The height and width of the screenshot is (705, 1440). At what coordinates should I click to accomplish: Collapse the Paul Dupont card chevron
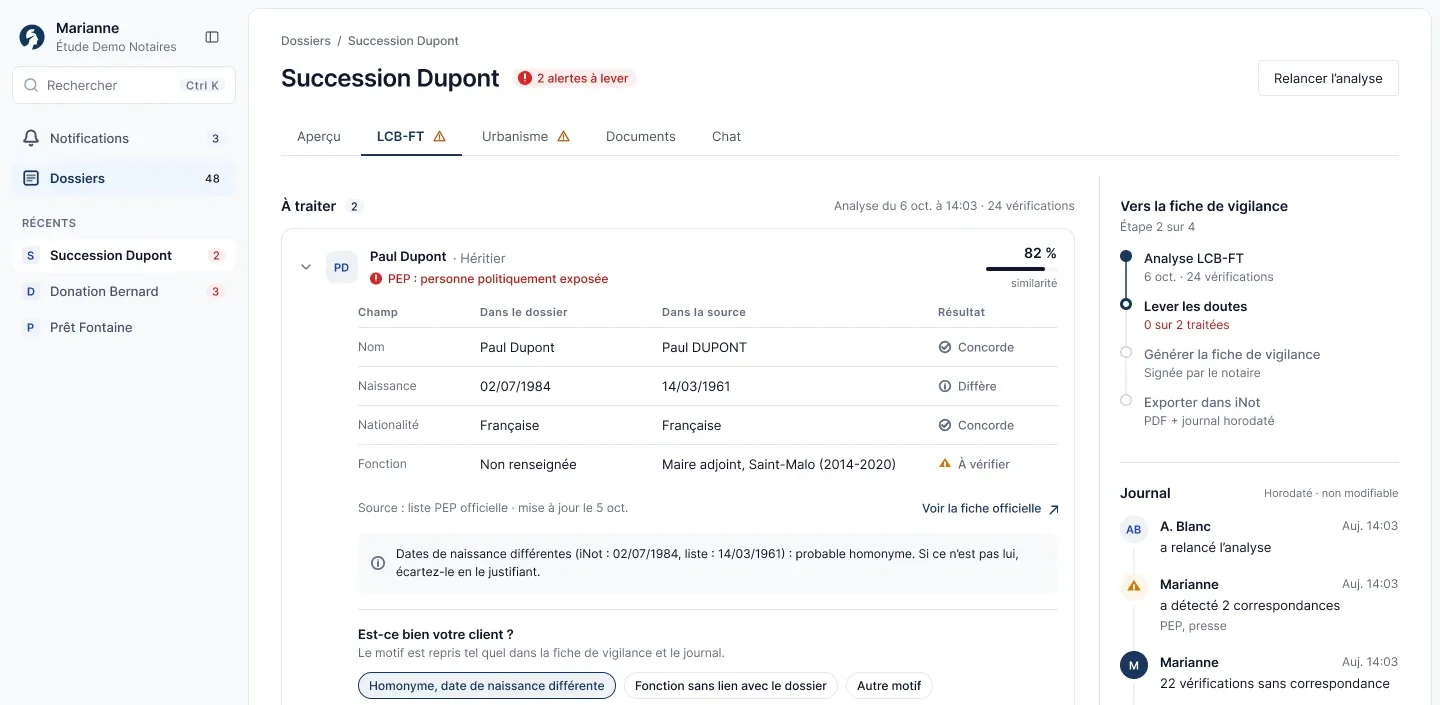click(306, 267)
